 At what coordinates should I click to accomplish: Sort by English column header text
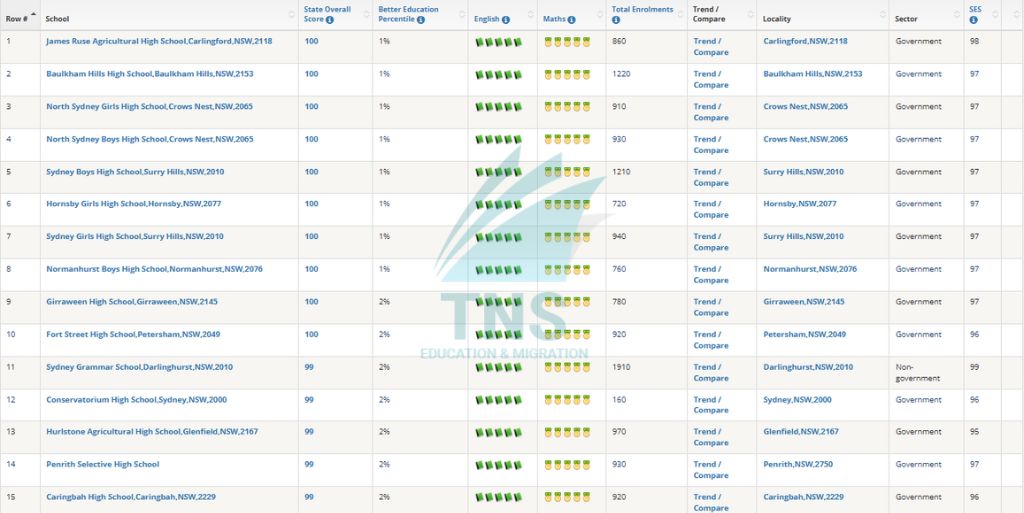(x=487, y=20)
